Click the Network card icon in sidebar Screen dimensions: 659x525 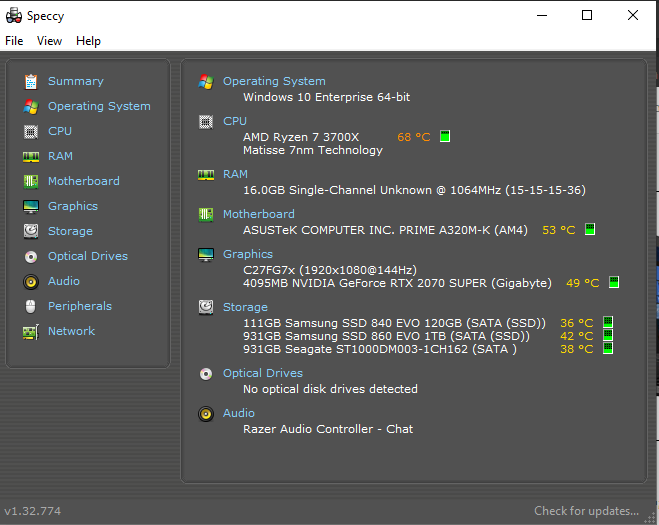(31, 332)
